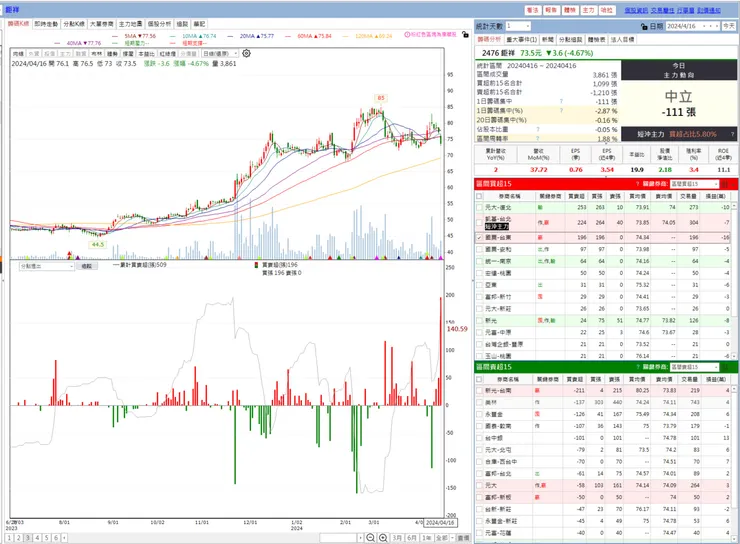Click the help icon beside 區間周轉率
The width and height of the screenshot is (740, 544).
[538, 139]
